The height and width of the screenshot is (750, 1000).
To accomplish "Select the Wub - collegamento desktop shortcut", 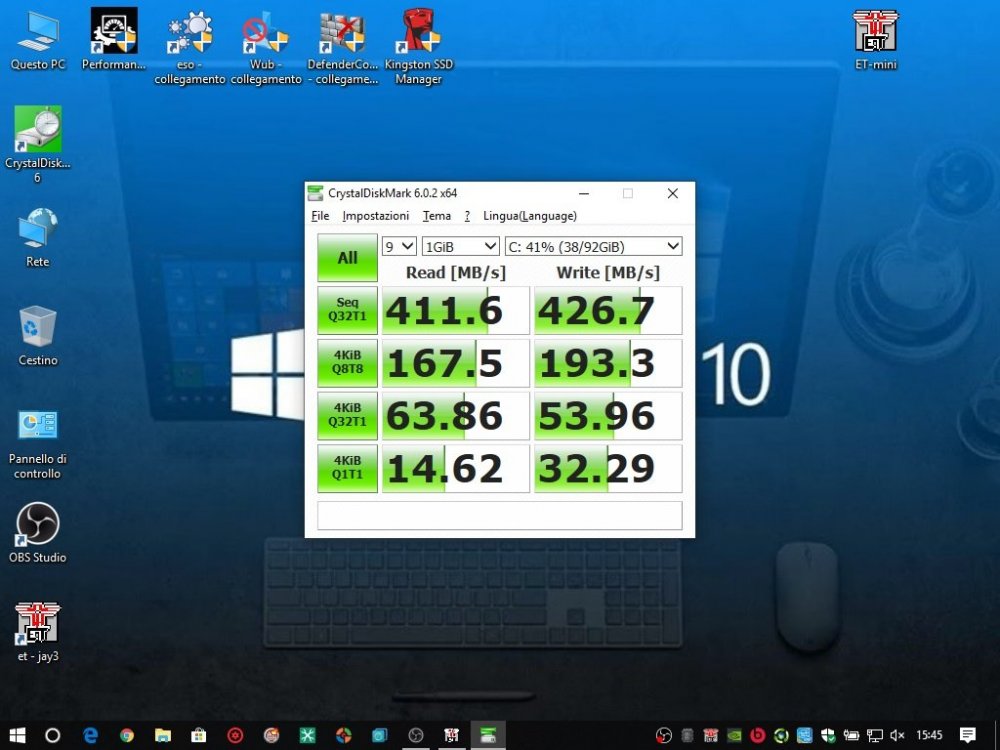I will click(x=265, y=47).
